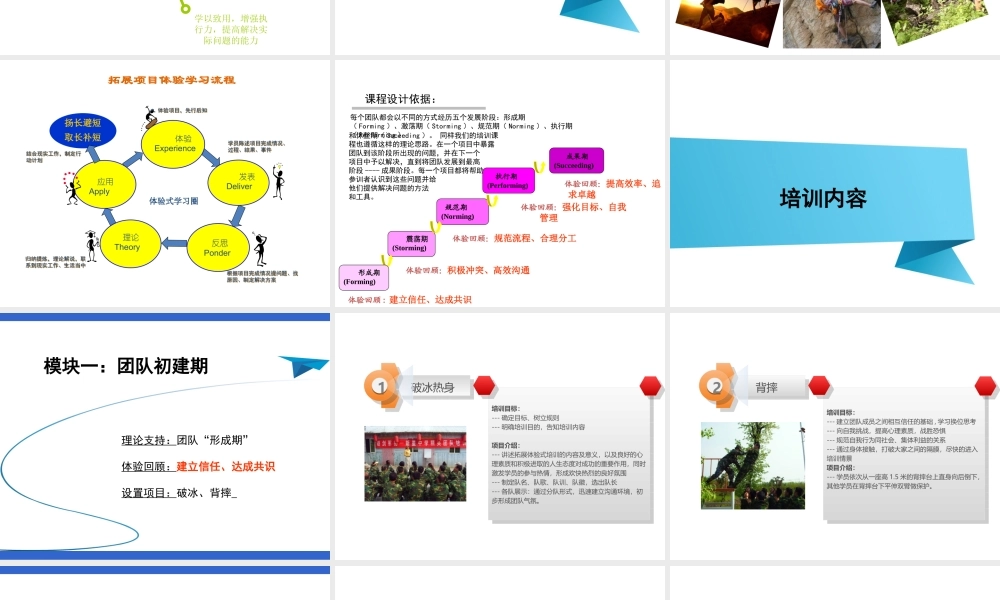1000x600 pixels.
Task: Click the ice-breaking group photo
Action: [x=415, y=464]
